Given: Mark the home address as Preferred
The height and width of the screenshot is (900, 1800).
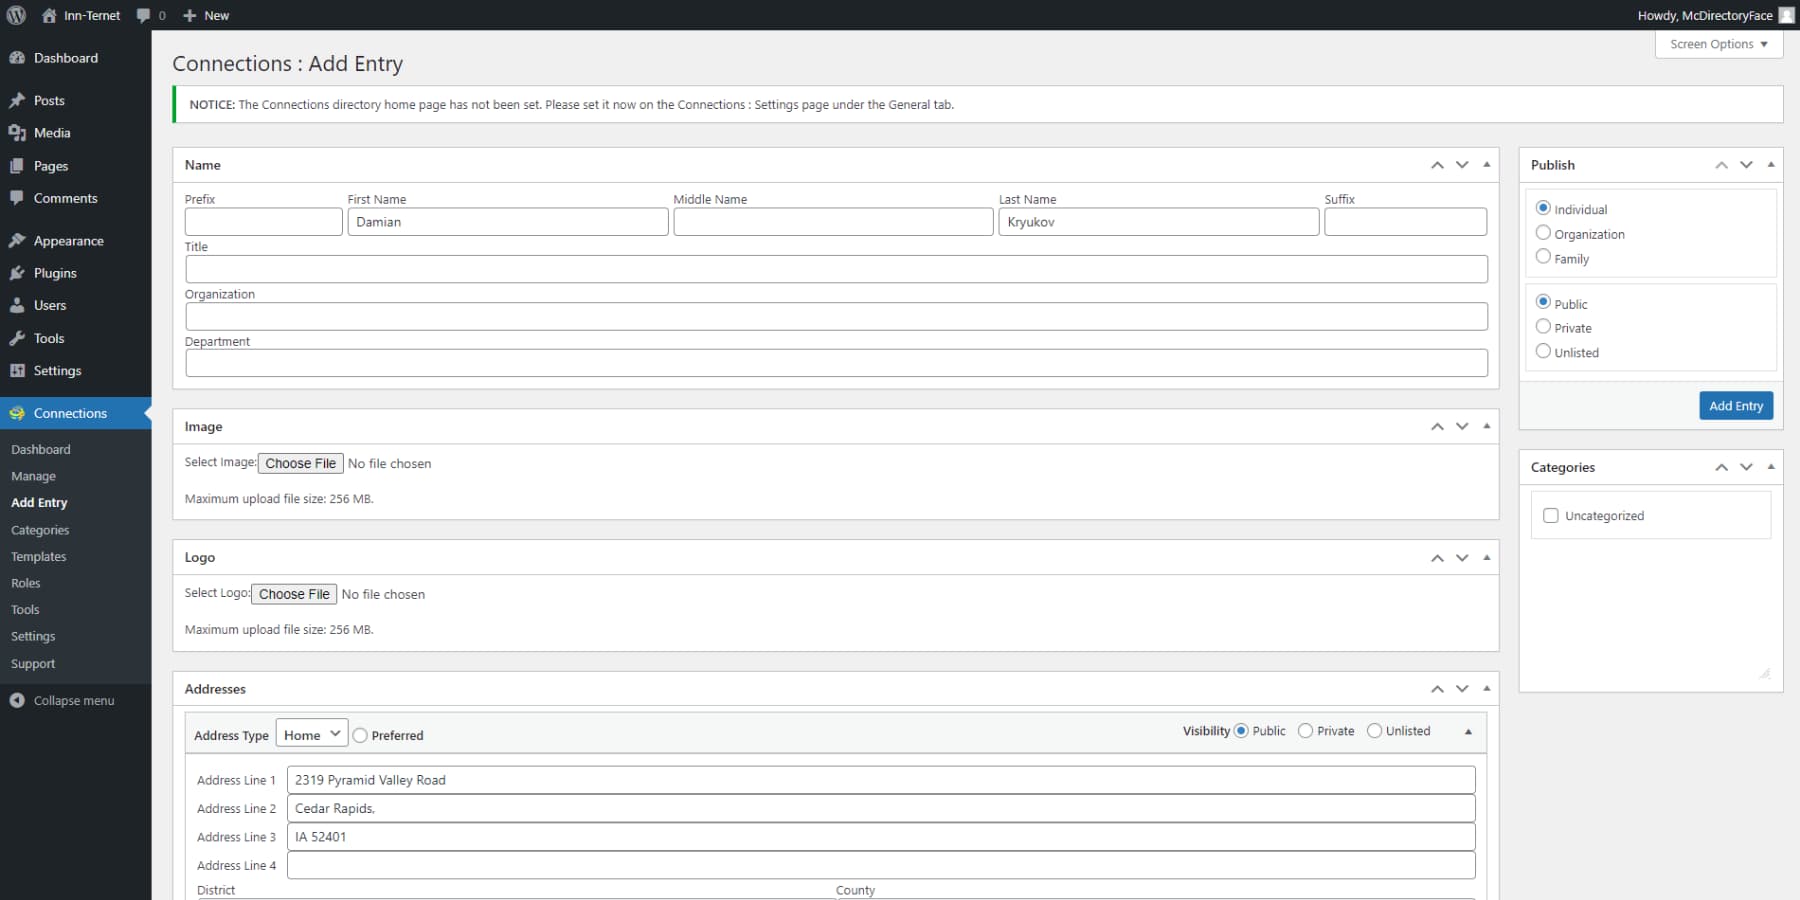Looking at the screenshot, I should click(360, 735).
